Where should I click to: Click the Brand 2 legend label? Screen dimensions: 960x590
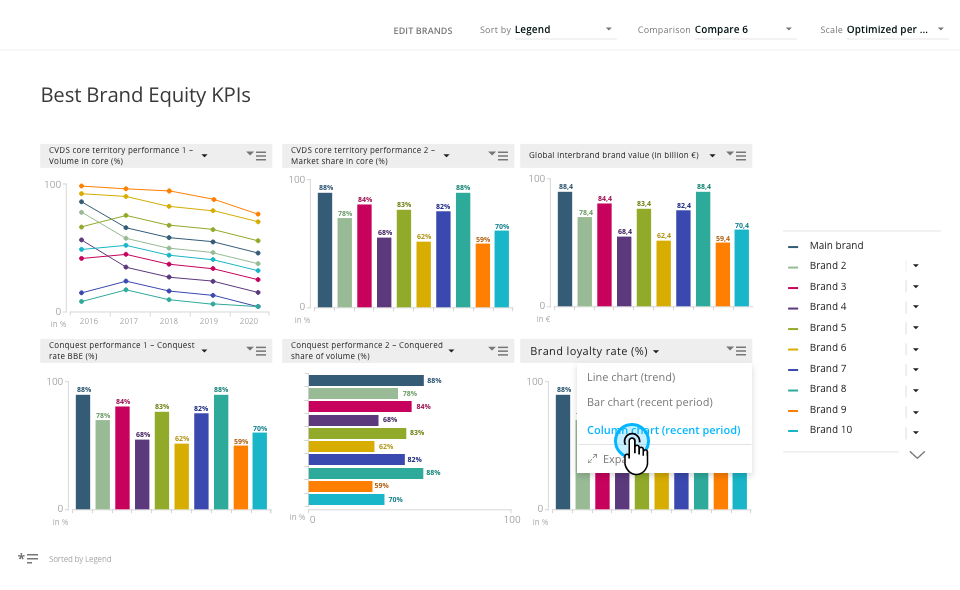828,265
